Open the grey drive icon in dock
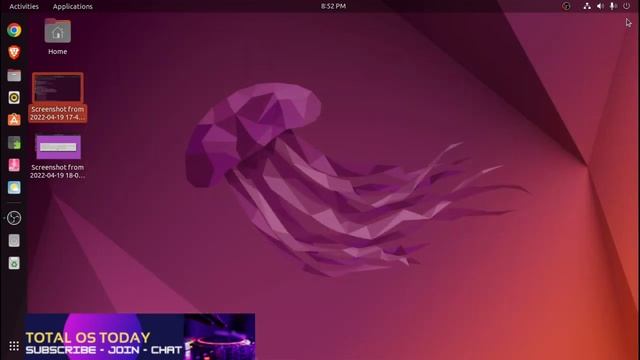640x360 pixels. point(14,241)
